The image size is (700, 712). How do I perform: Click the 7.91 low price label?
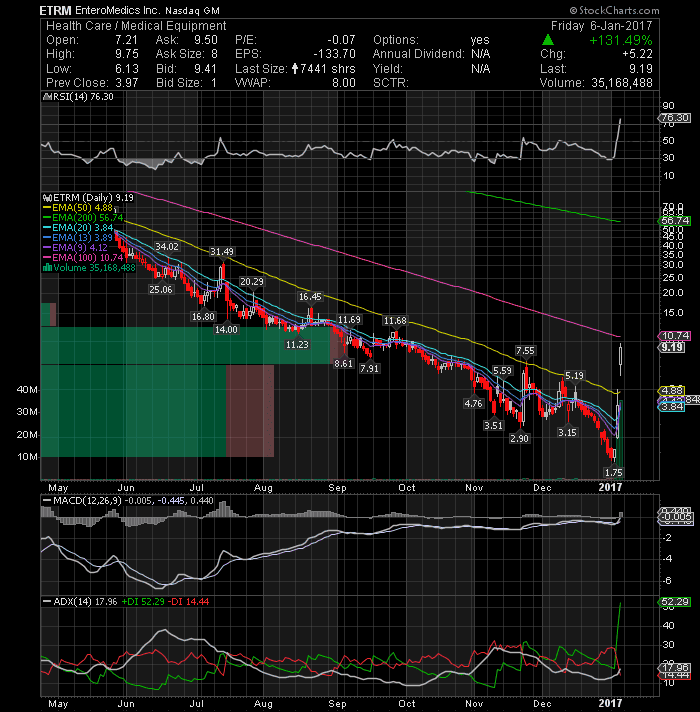click(x=369, y=369)
